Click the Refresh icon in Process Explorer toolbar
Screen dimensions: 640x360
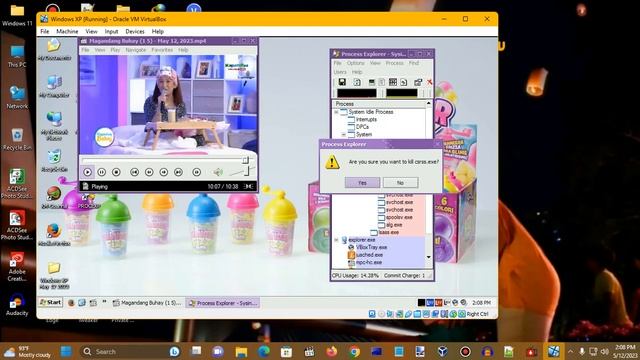coord(357,82)
